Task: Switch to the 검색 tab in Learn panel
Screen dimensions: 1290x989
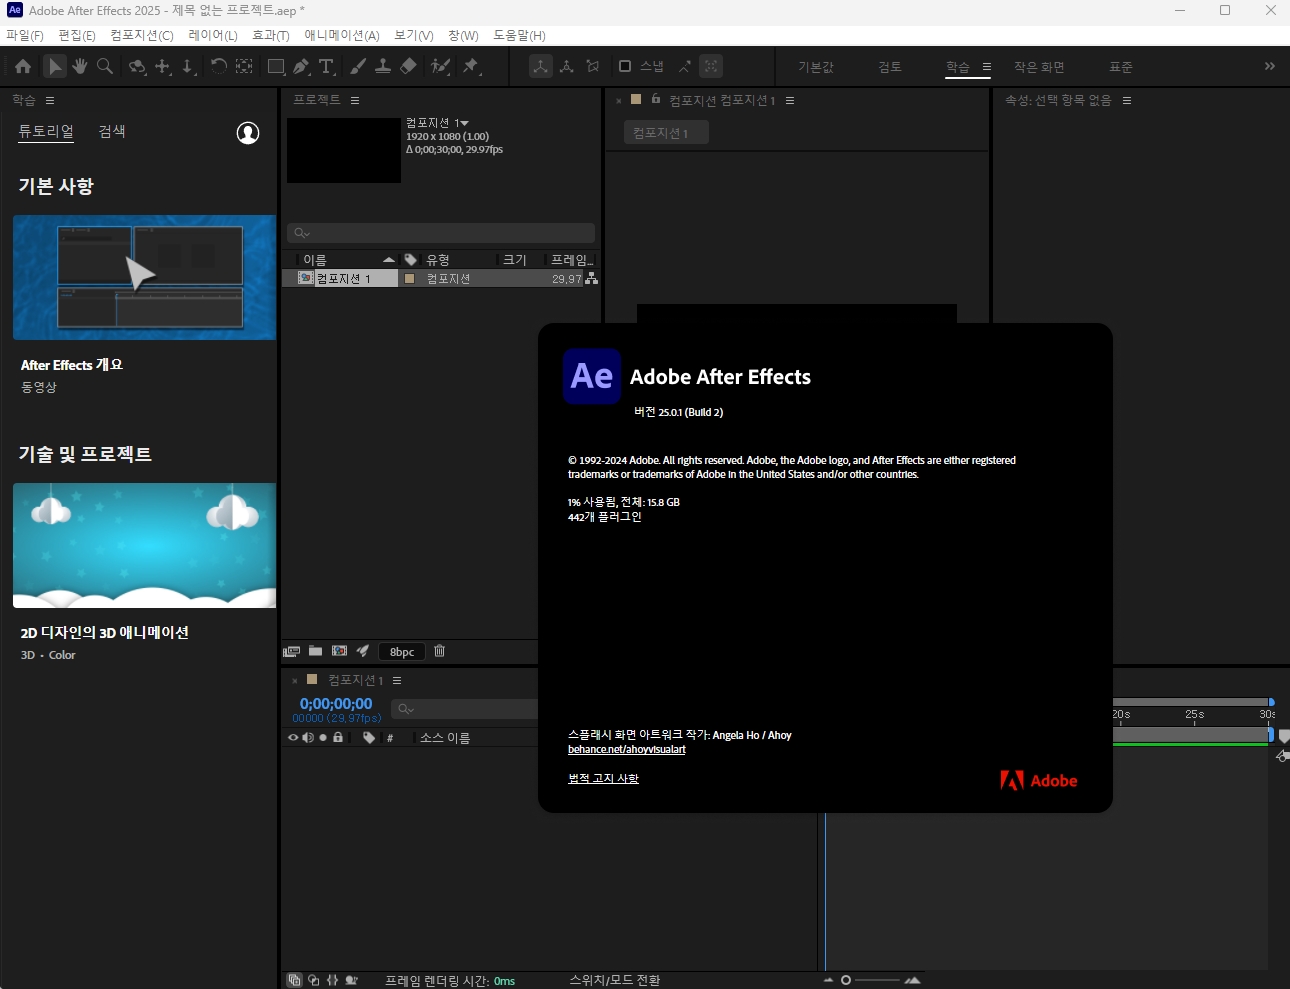Action: pos(112,131)
